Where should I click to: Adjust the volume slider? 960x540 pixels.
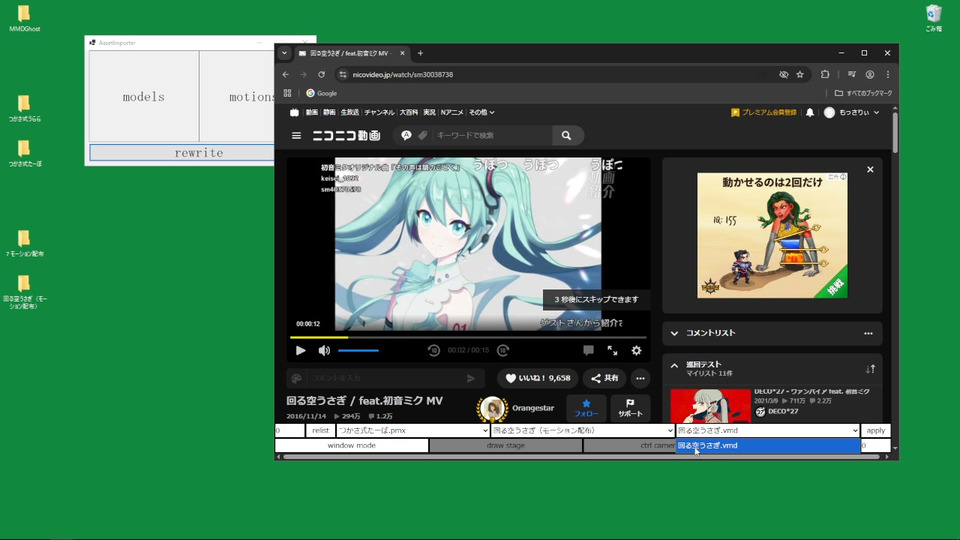pyautogui.click(x=359, y=350)
